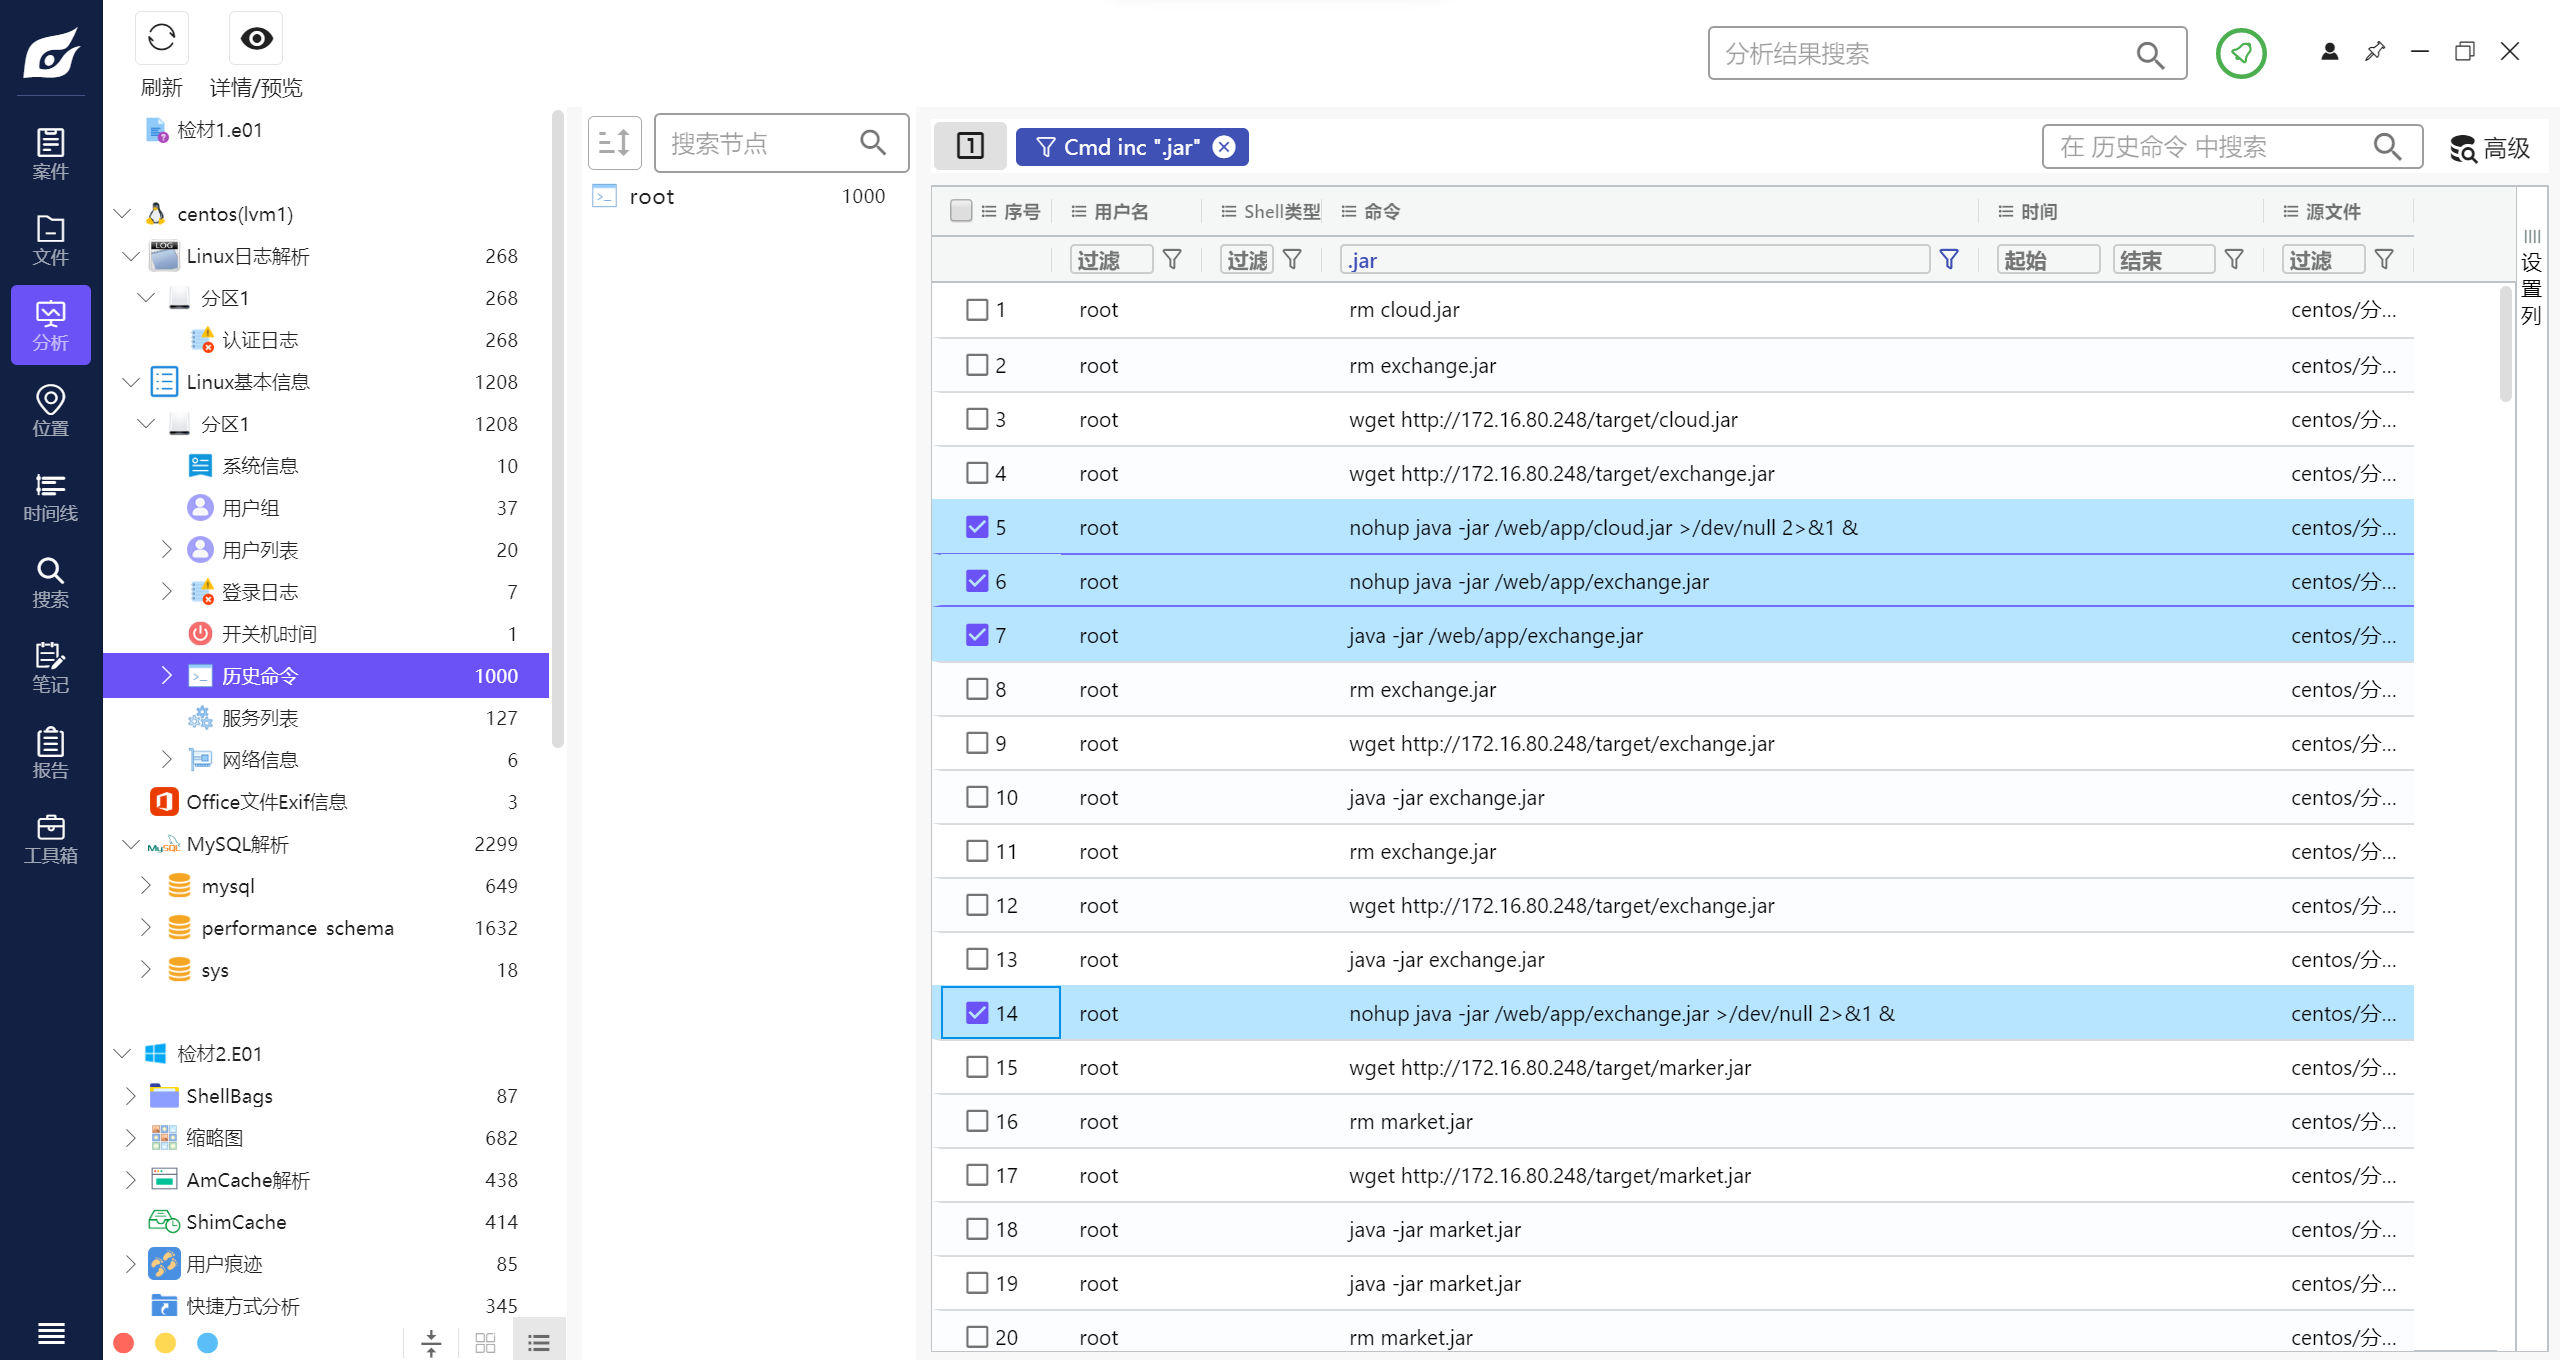Click the funnel icon in command filter

click(1948, 260)
